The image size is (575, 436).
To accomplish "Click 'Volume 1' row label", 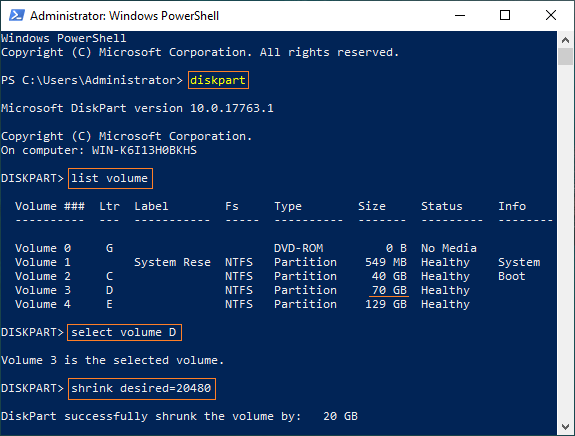I will click(x=43, y=262).
